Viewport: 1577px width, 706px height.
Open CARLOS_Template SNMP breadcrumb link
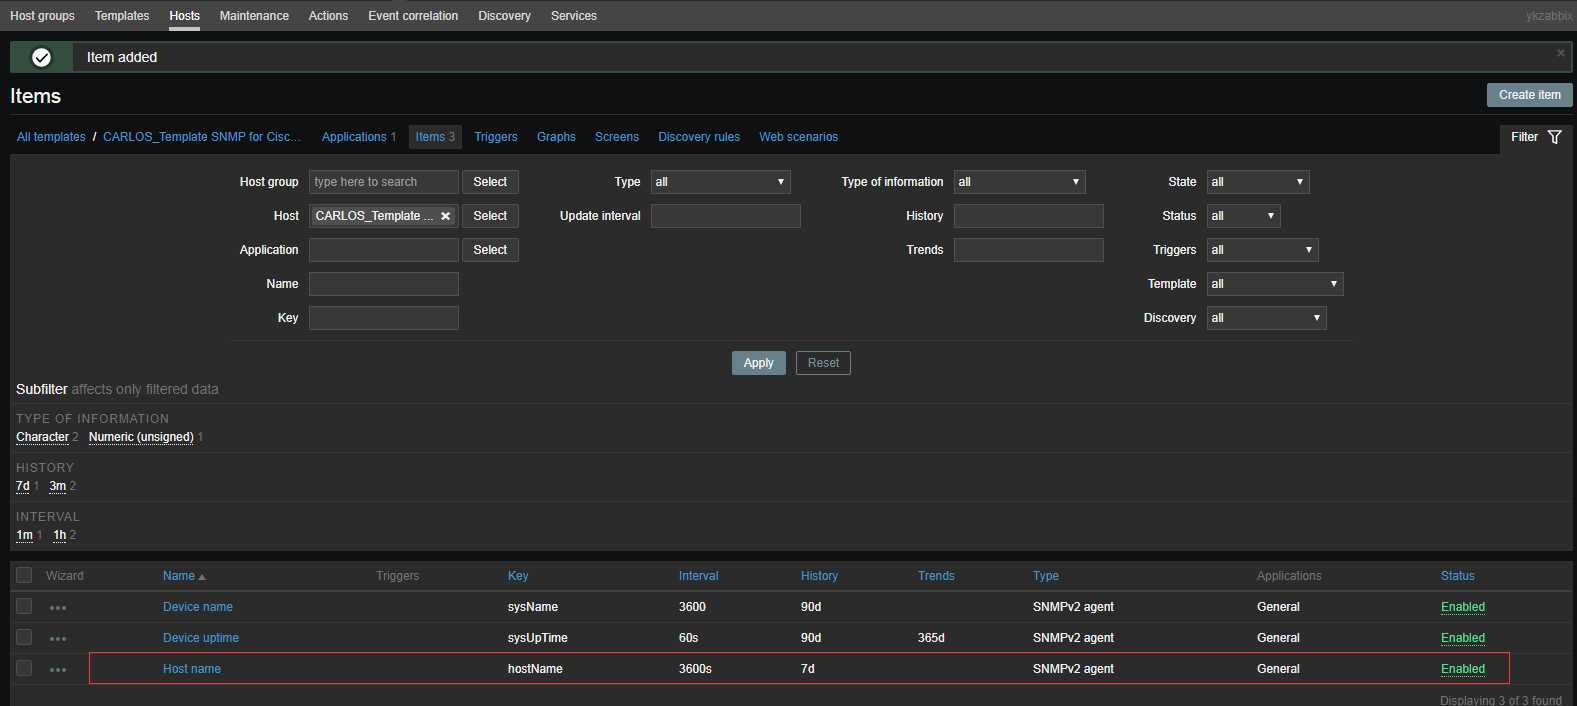pyautogui.click(x=202, y=137)
